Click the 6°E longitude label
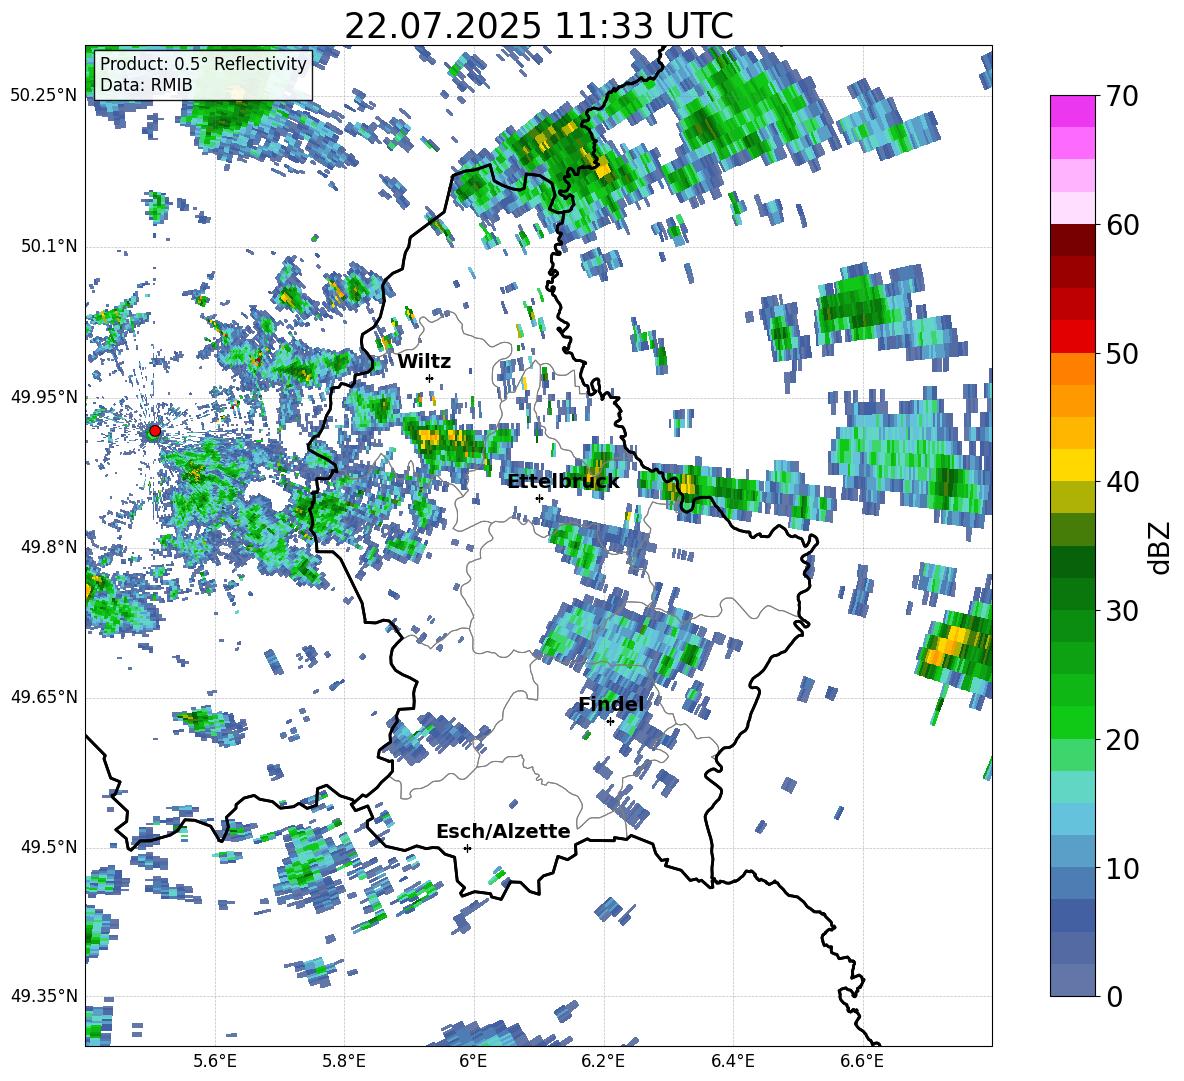 coord(473,1061)
